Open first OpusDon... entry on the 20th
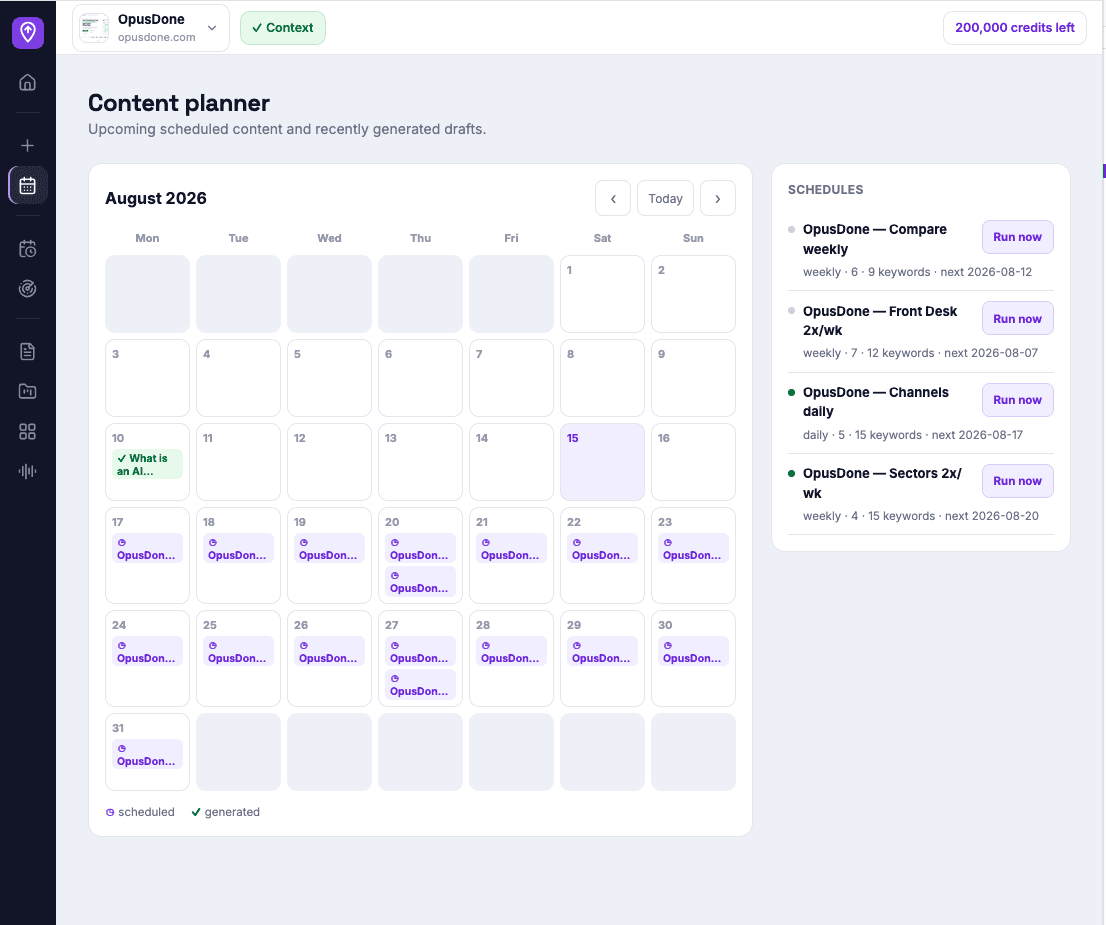The image size is (1106, 925). point(420,548)
